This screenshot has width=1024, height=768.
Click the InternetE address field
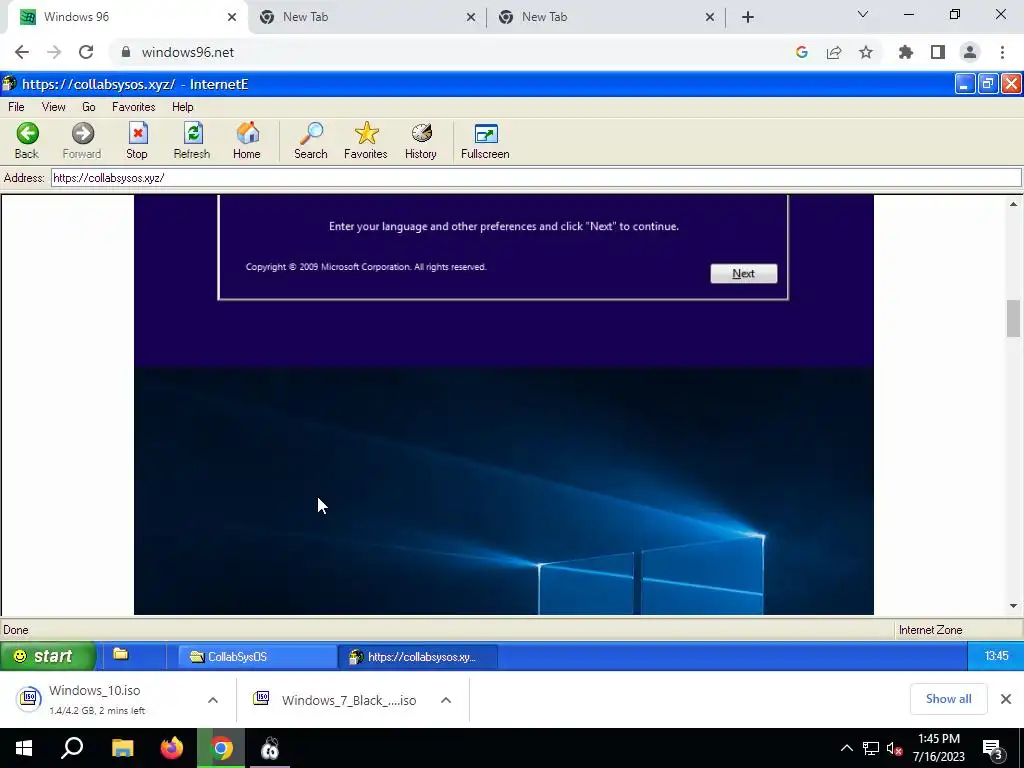tap(536, 178)
